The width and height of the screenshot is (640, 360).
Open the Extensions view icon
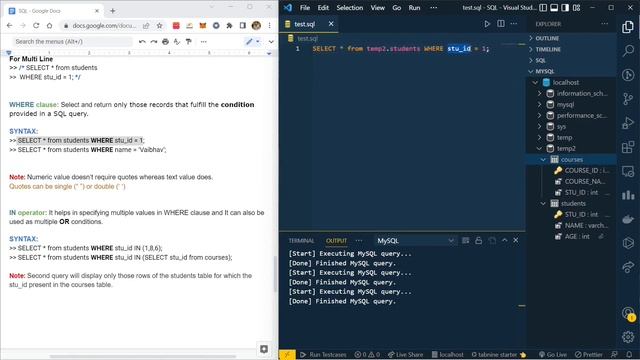coord(628,147)
